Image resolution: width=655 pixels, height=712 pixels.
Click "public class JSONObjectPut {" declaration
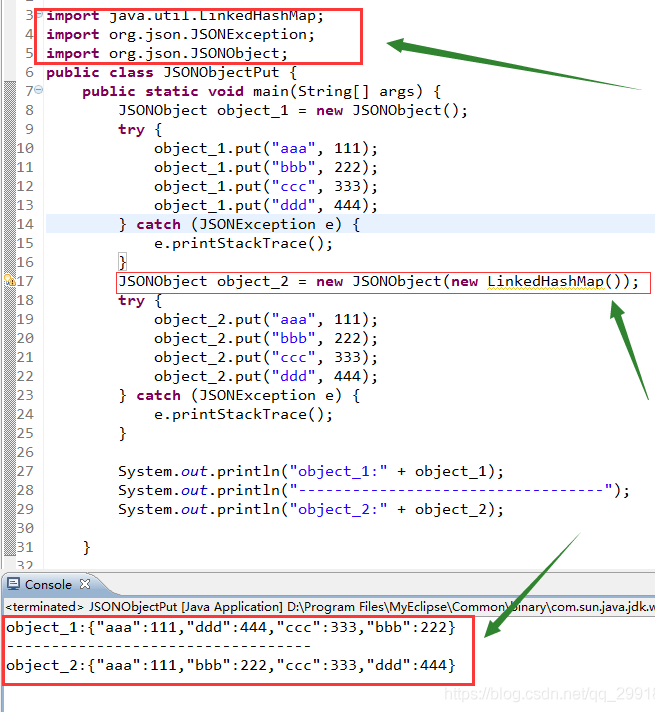(172, 73)
